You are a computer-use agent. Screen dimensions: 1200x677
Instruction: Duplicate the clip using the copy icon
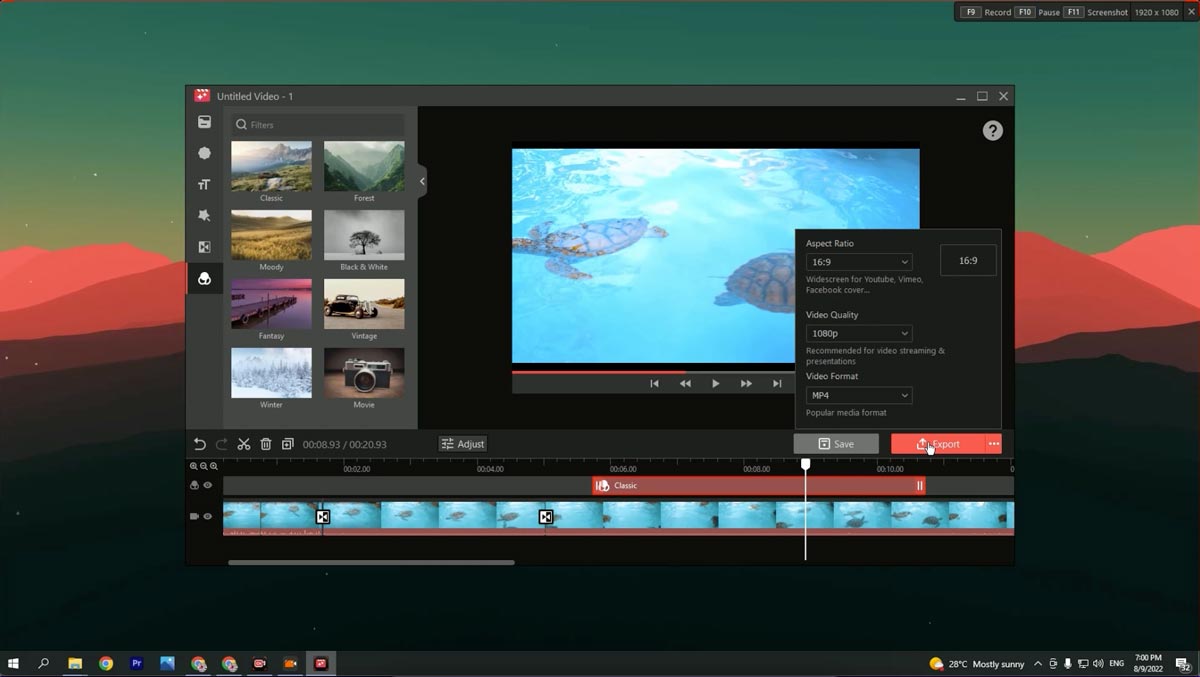(x=287, y=443)
